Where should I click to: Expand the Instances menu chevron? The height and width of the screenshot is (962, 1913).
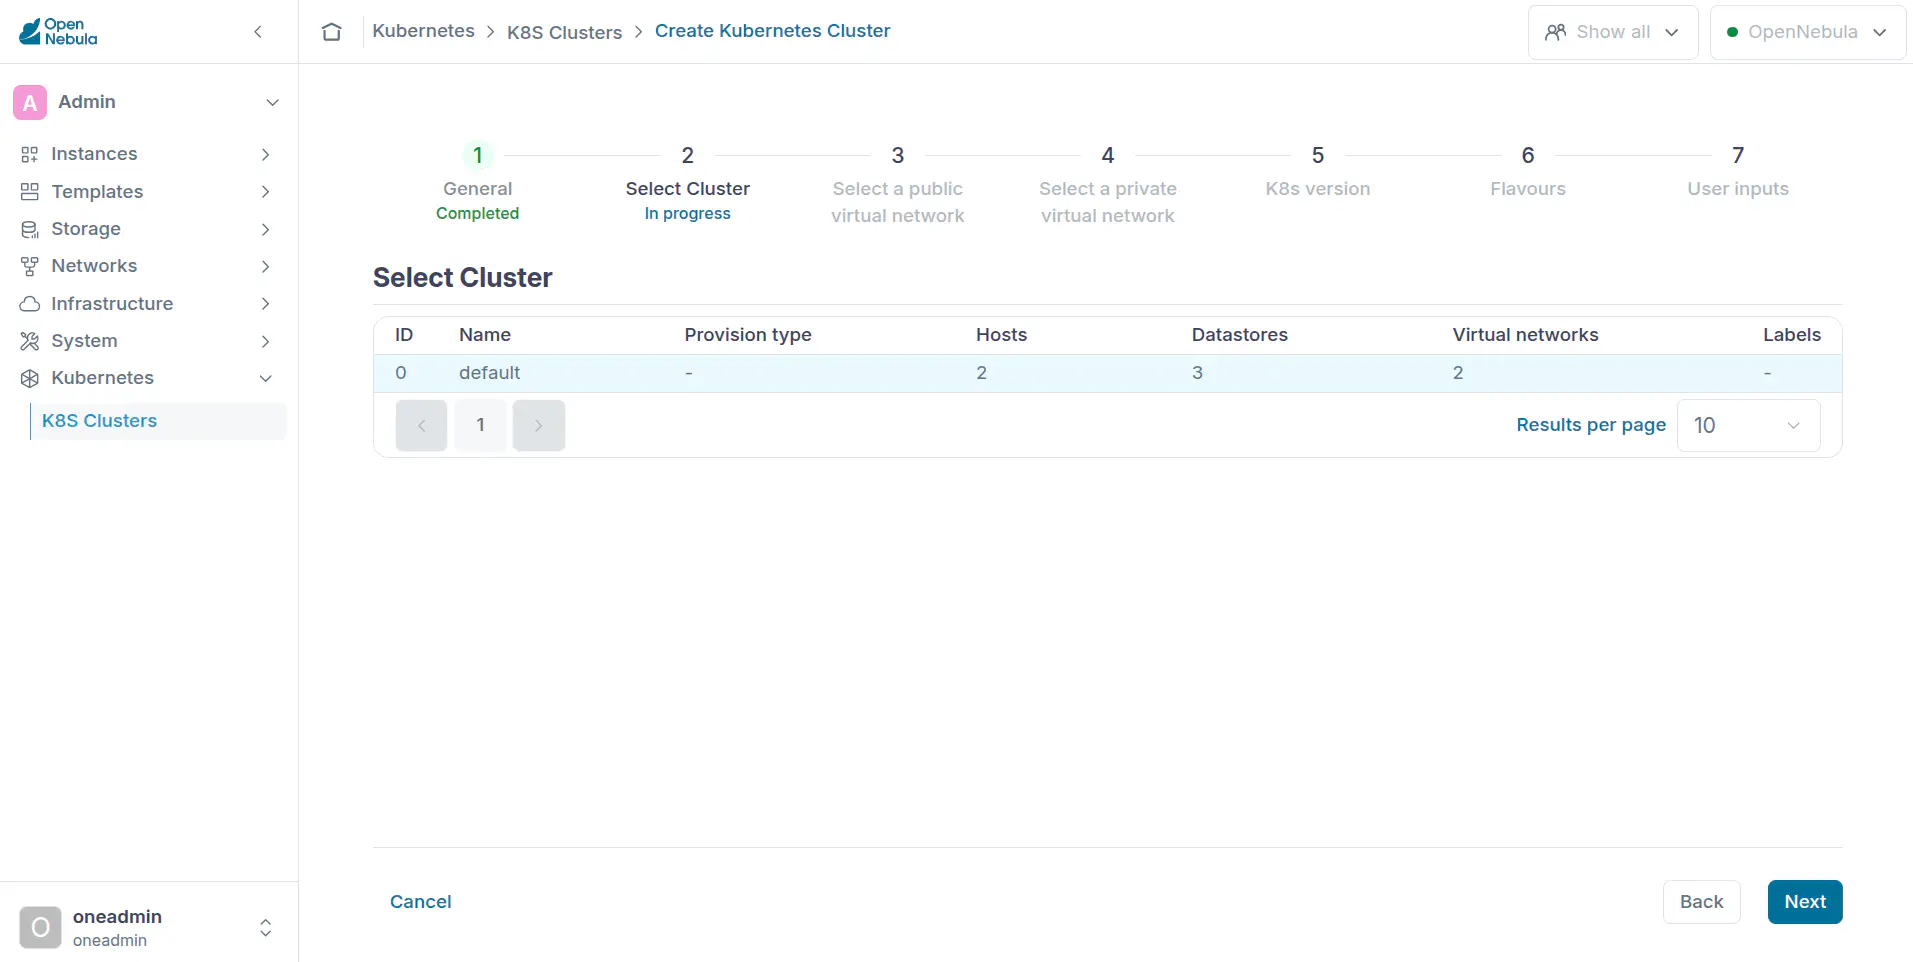(x=265, y=154)
